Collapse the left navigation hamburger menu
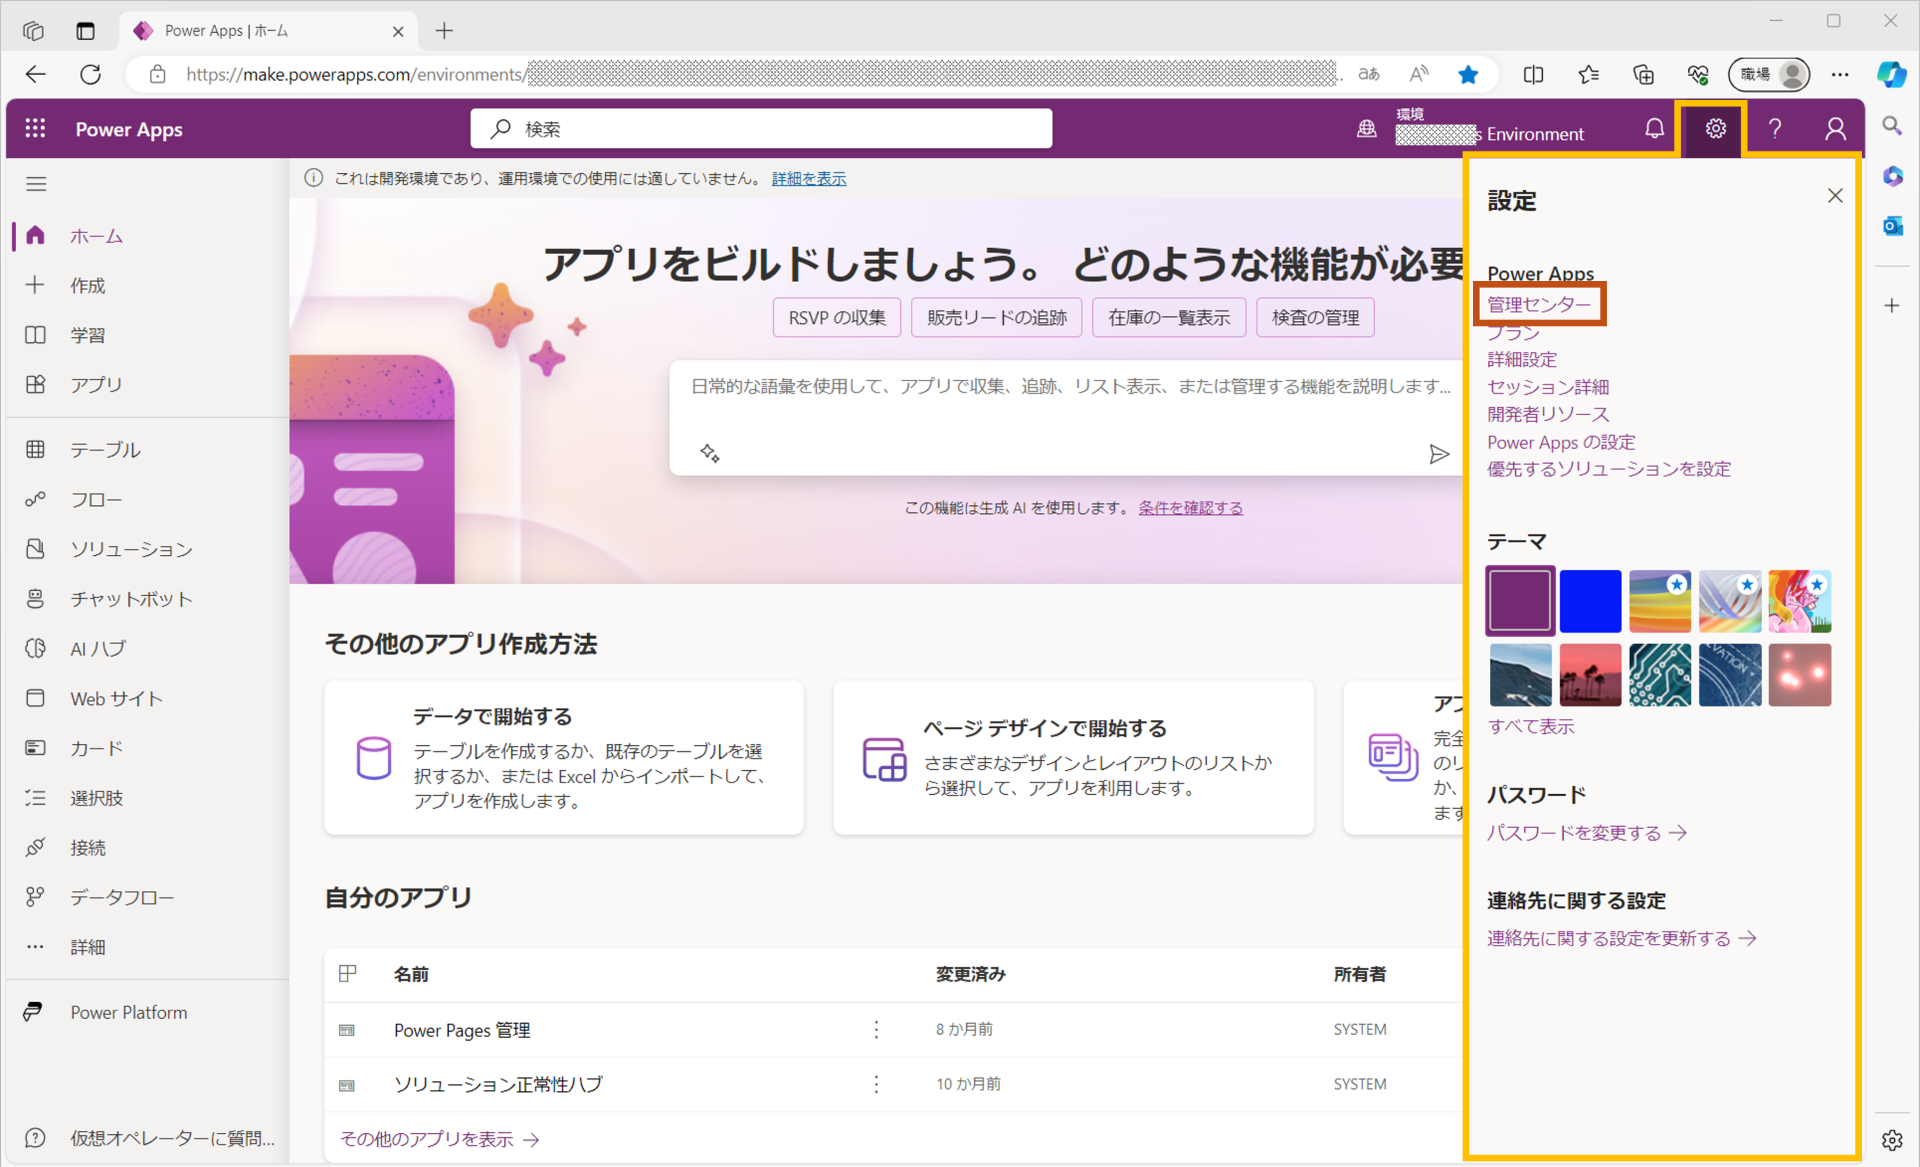 click(37, 184)
